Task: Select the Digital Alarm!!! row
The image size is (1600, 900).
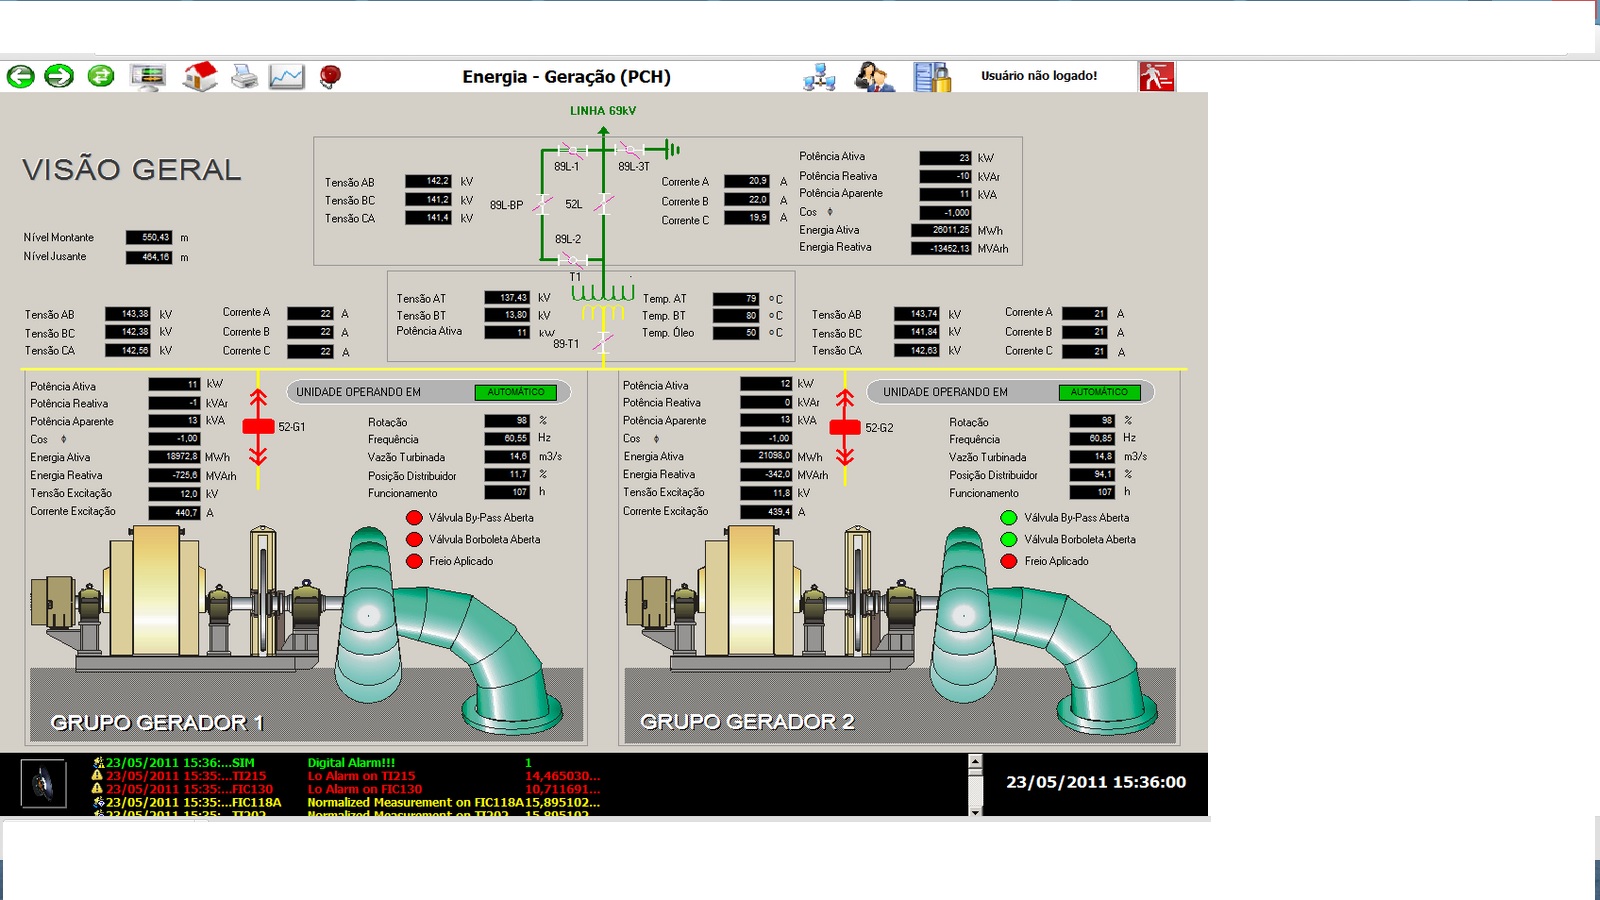Action: click(x=350, y=762)
